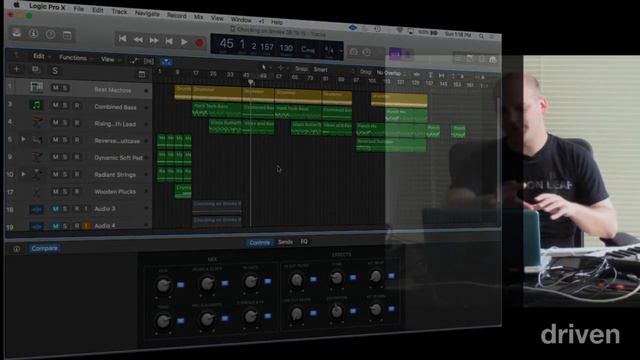Click the tempo value 130 in LCD
Image resolution: width=640 pixels, height=360 pixels.
pos(286,48)
